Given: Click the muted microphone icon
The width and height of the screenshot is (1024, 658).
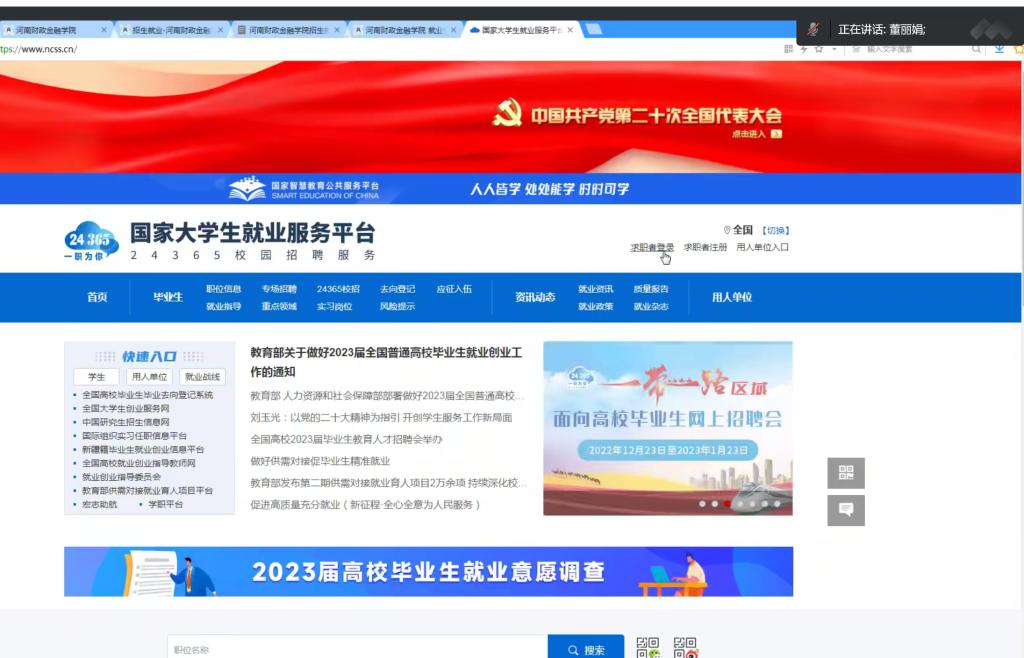Looking at the screenshot, I should pyautogui.click(x=813, y=29).
